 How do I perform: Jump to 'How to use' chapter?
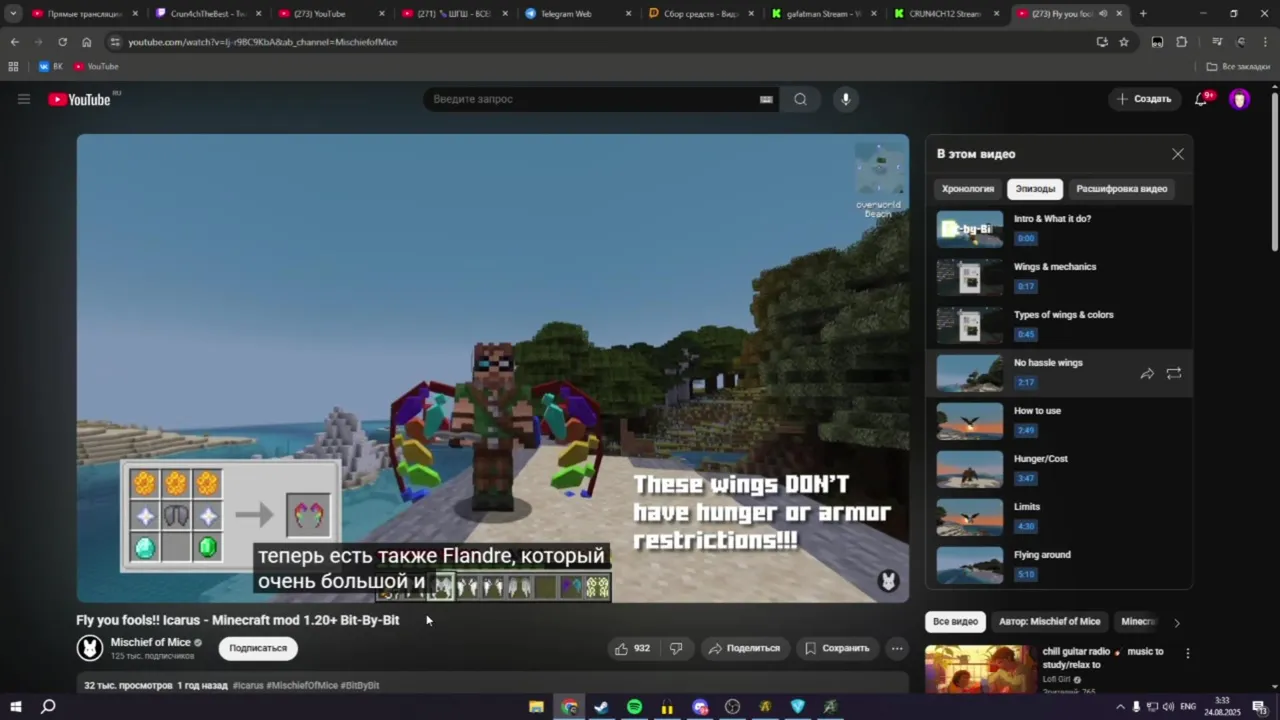click(x=1060, y=421)
